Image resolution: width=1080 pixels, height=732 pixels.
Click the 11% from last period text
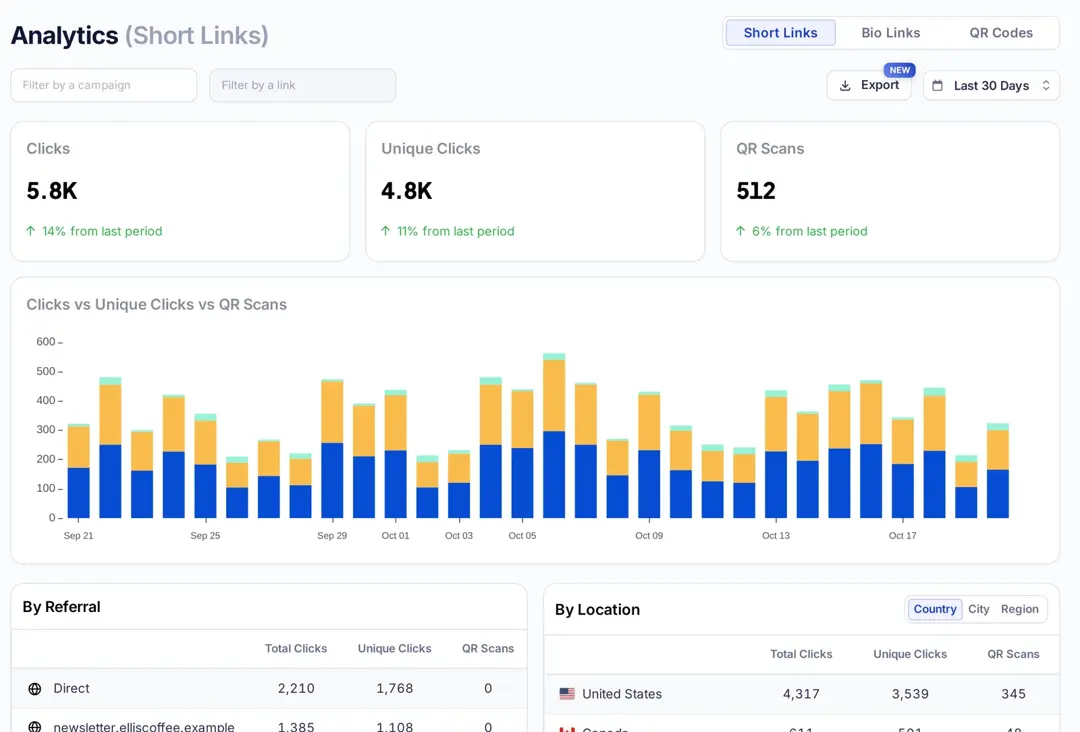click(455, 231)
